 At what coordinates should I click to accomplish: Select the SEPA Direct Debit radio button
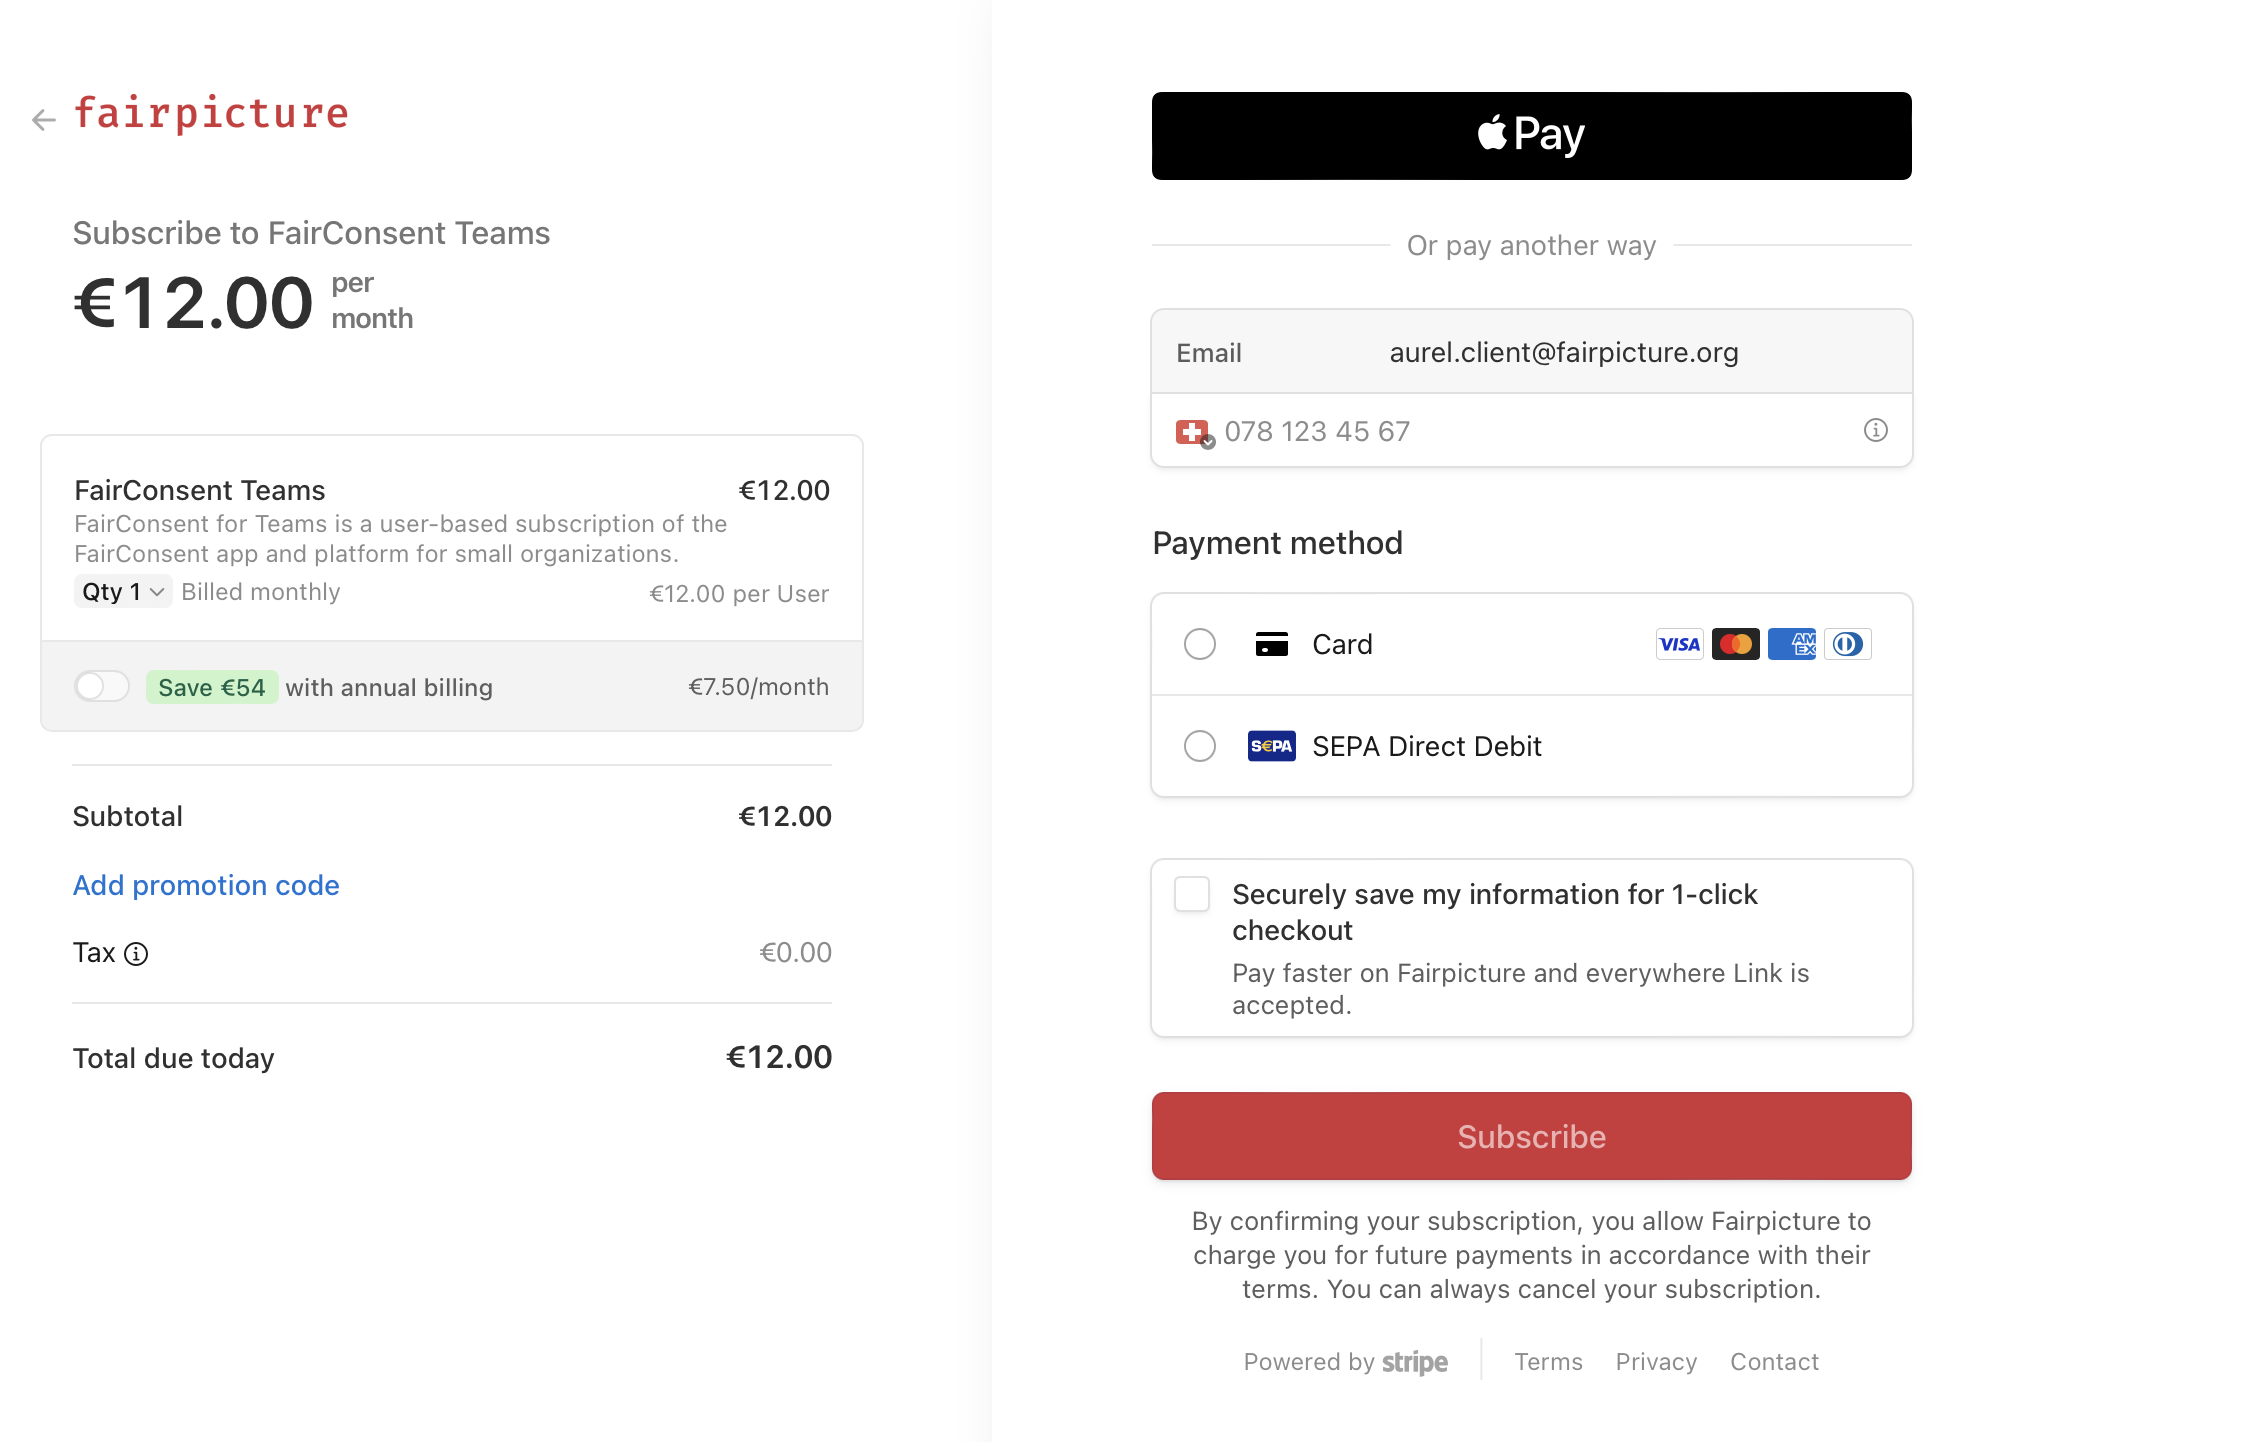1200,746
